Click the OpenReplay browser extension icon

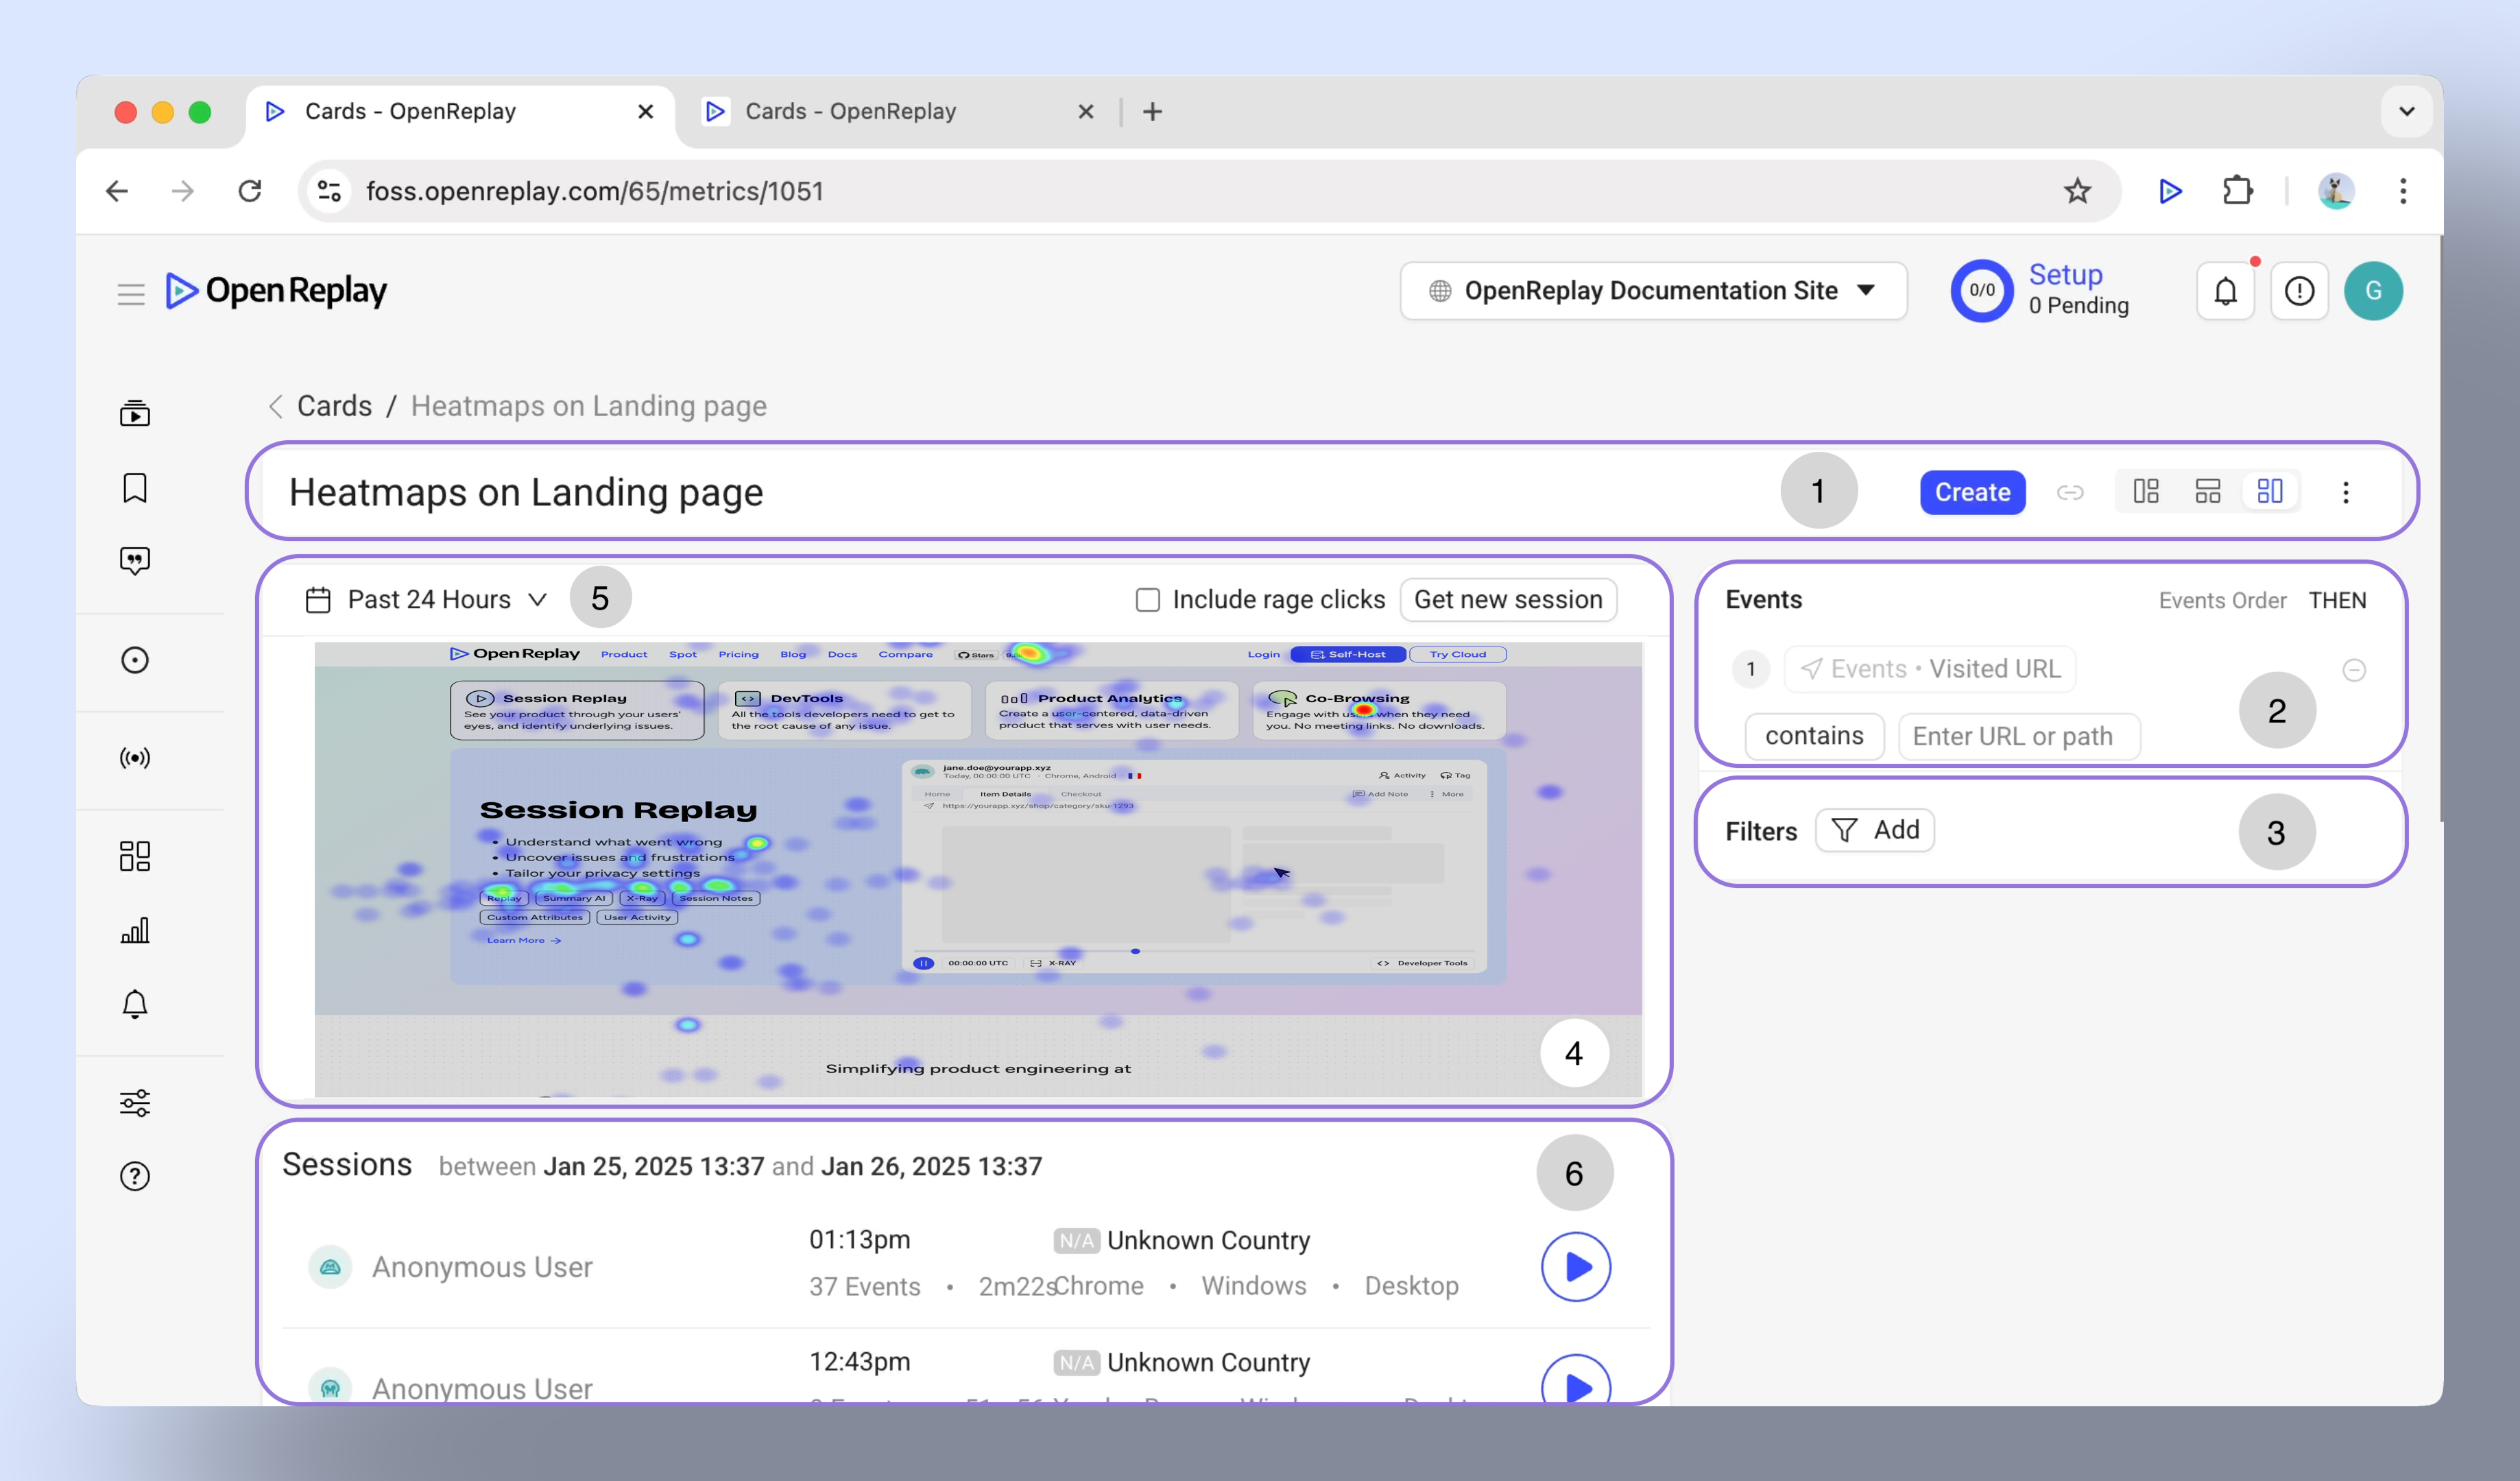pyautogui.click(x=2170, y=191)
